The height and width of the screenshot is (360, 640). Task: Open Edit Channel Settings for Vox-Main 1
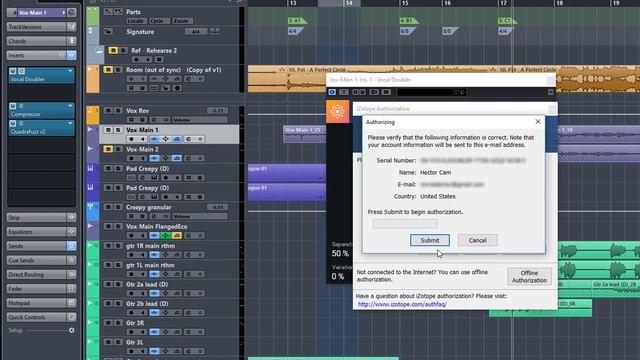coord(71,13)
